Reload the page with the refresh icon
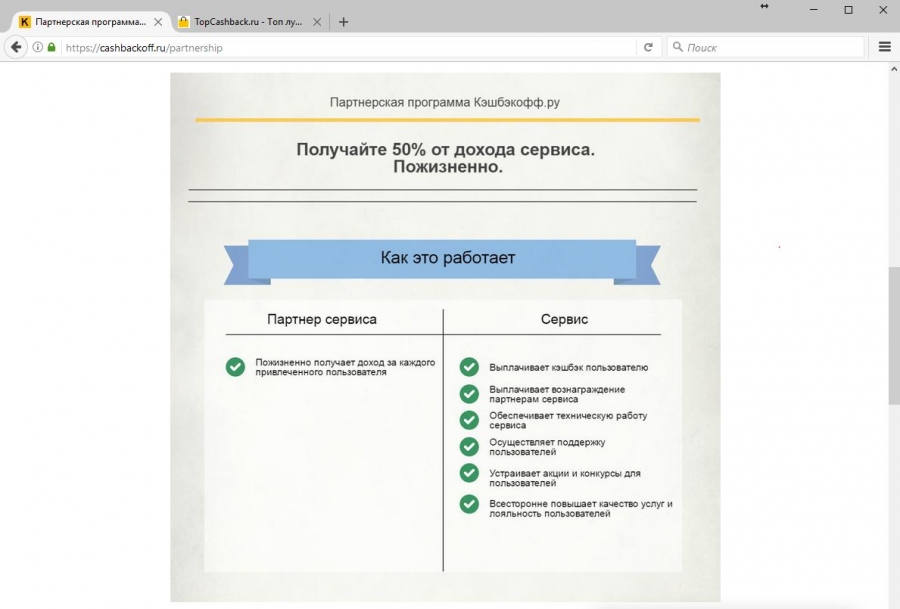The width and height of the screenshot is (900, 609). tap(648, 47)
